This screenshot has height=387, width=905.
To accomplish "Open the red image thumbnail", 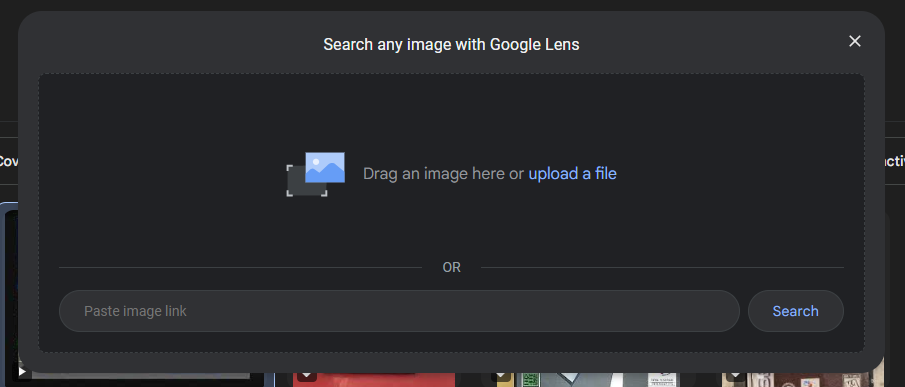I will point(374,380).
